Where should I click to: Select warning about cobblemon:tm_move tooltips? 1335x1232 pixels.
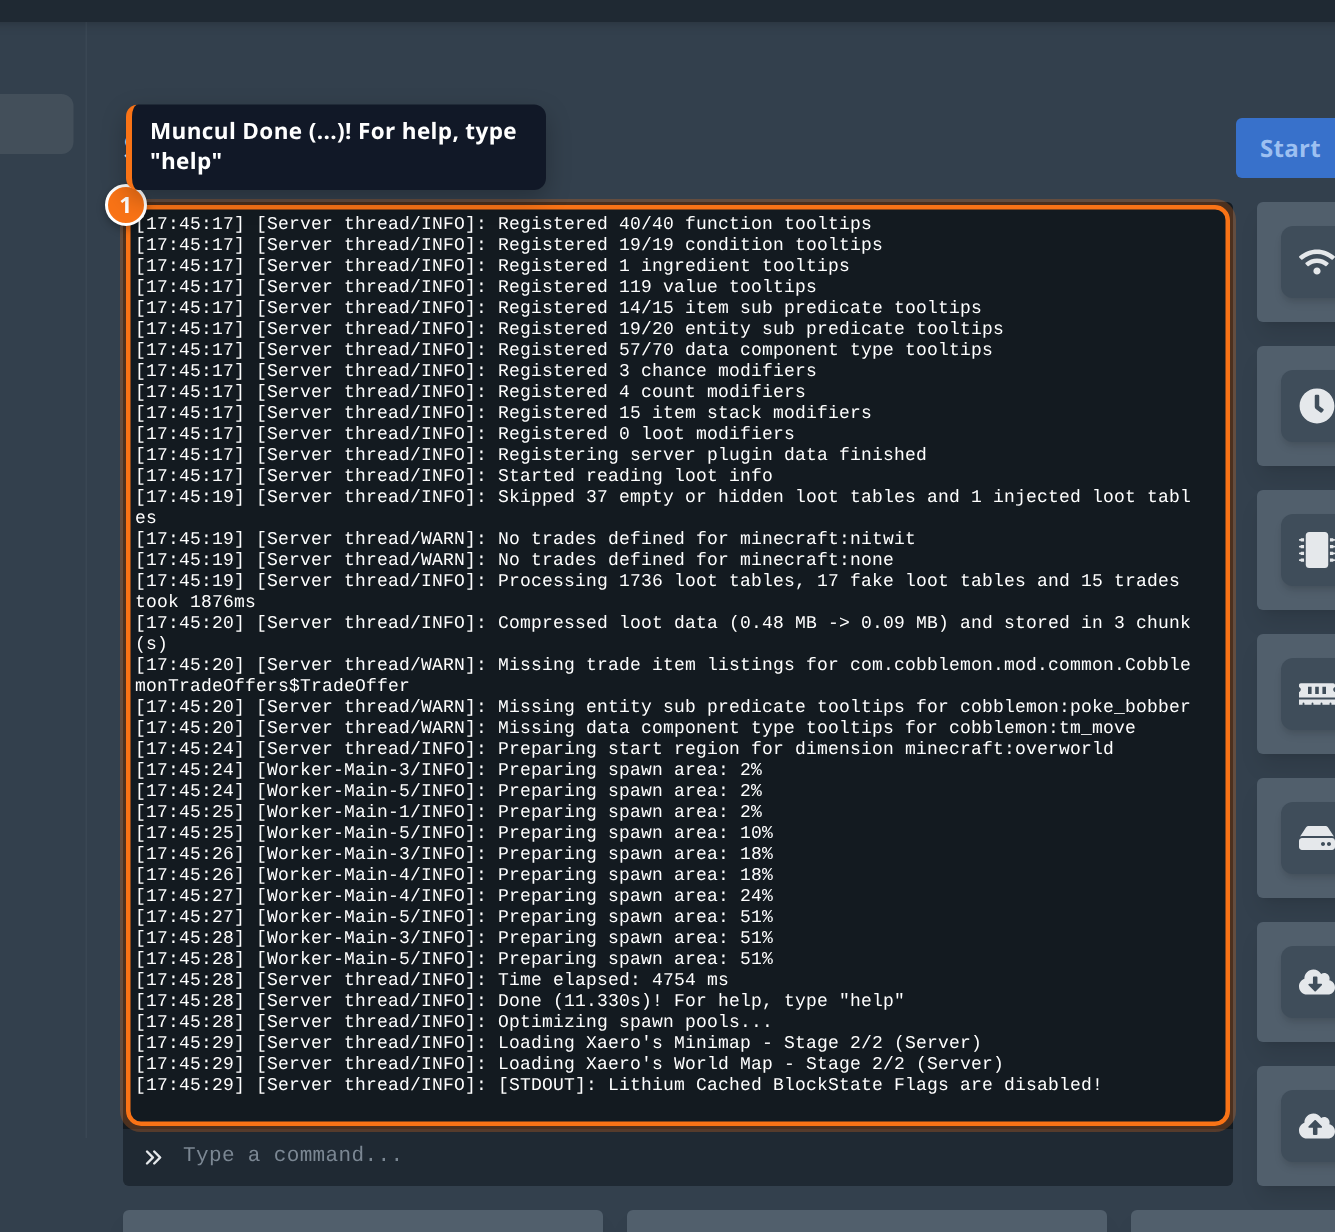(x=635, y=728)
